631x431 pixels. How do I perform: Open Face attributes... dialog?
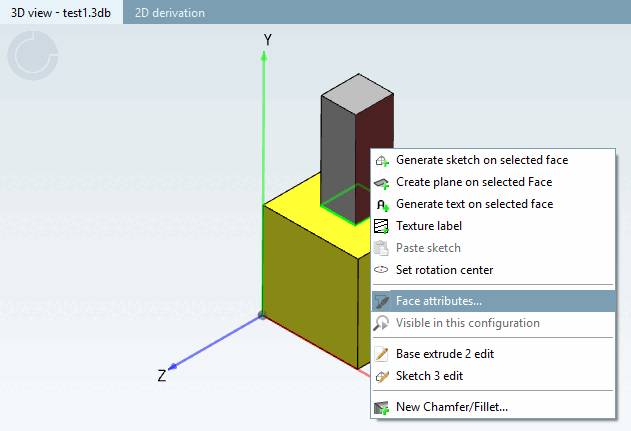[493, 301]
